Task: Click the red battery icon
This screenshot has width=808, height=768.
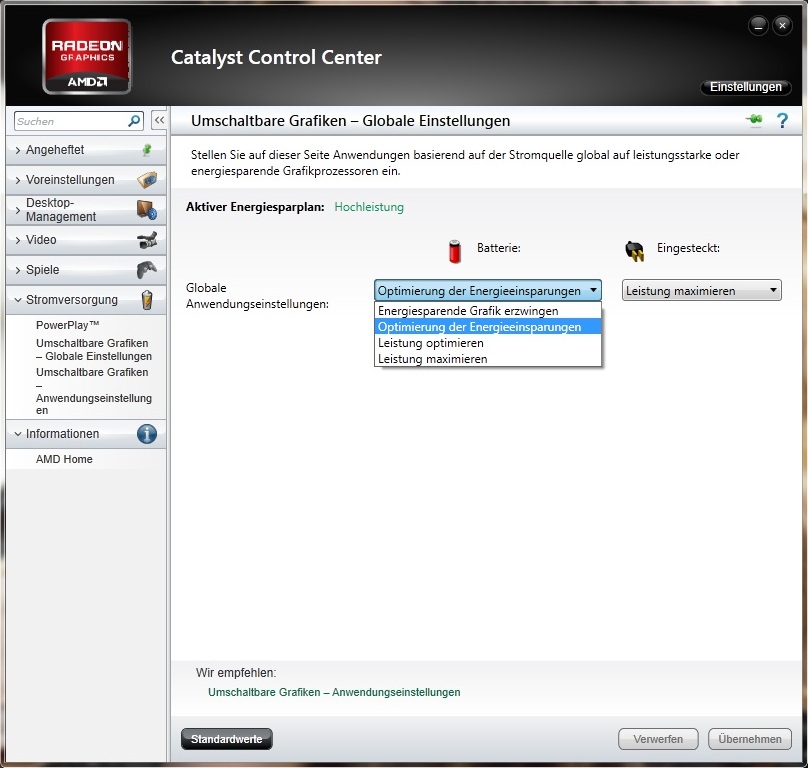Action: click(x=454, y=252)
